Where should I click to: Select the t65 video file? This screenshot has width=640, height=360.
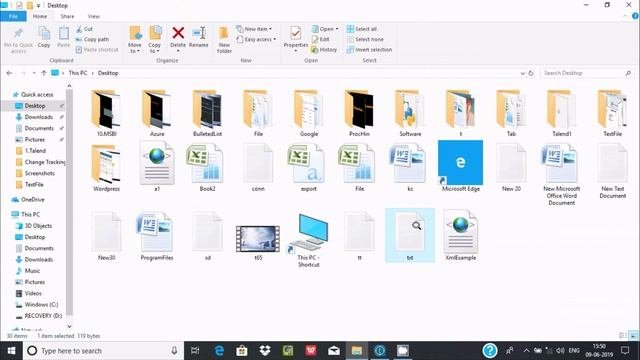coord(258,239)
